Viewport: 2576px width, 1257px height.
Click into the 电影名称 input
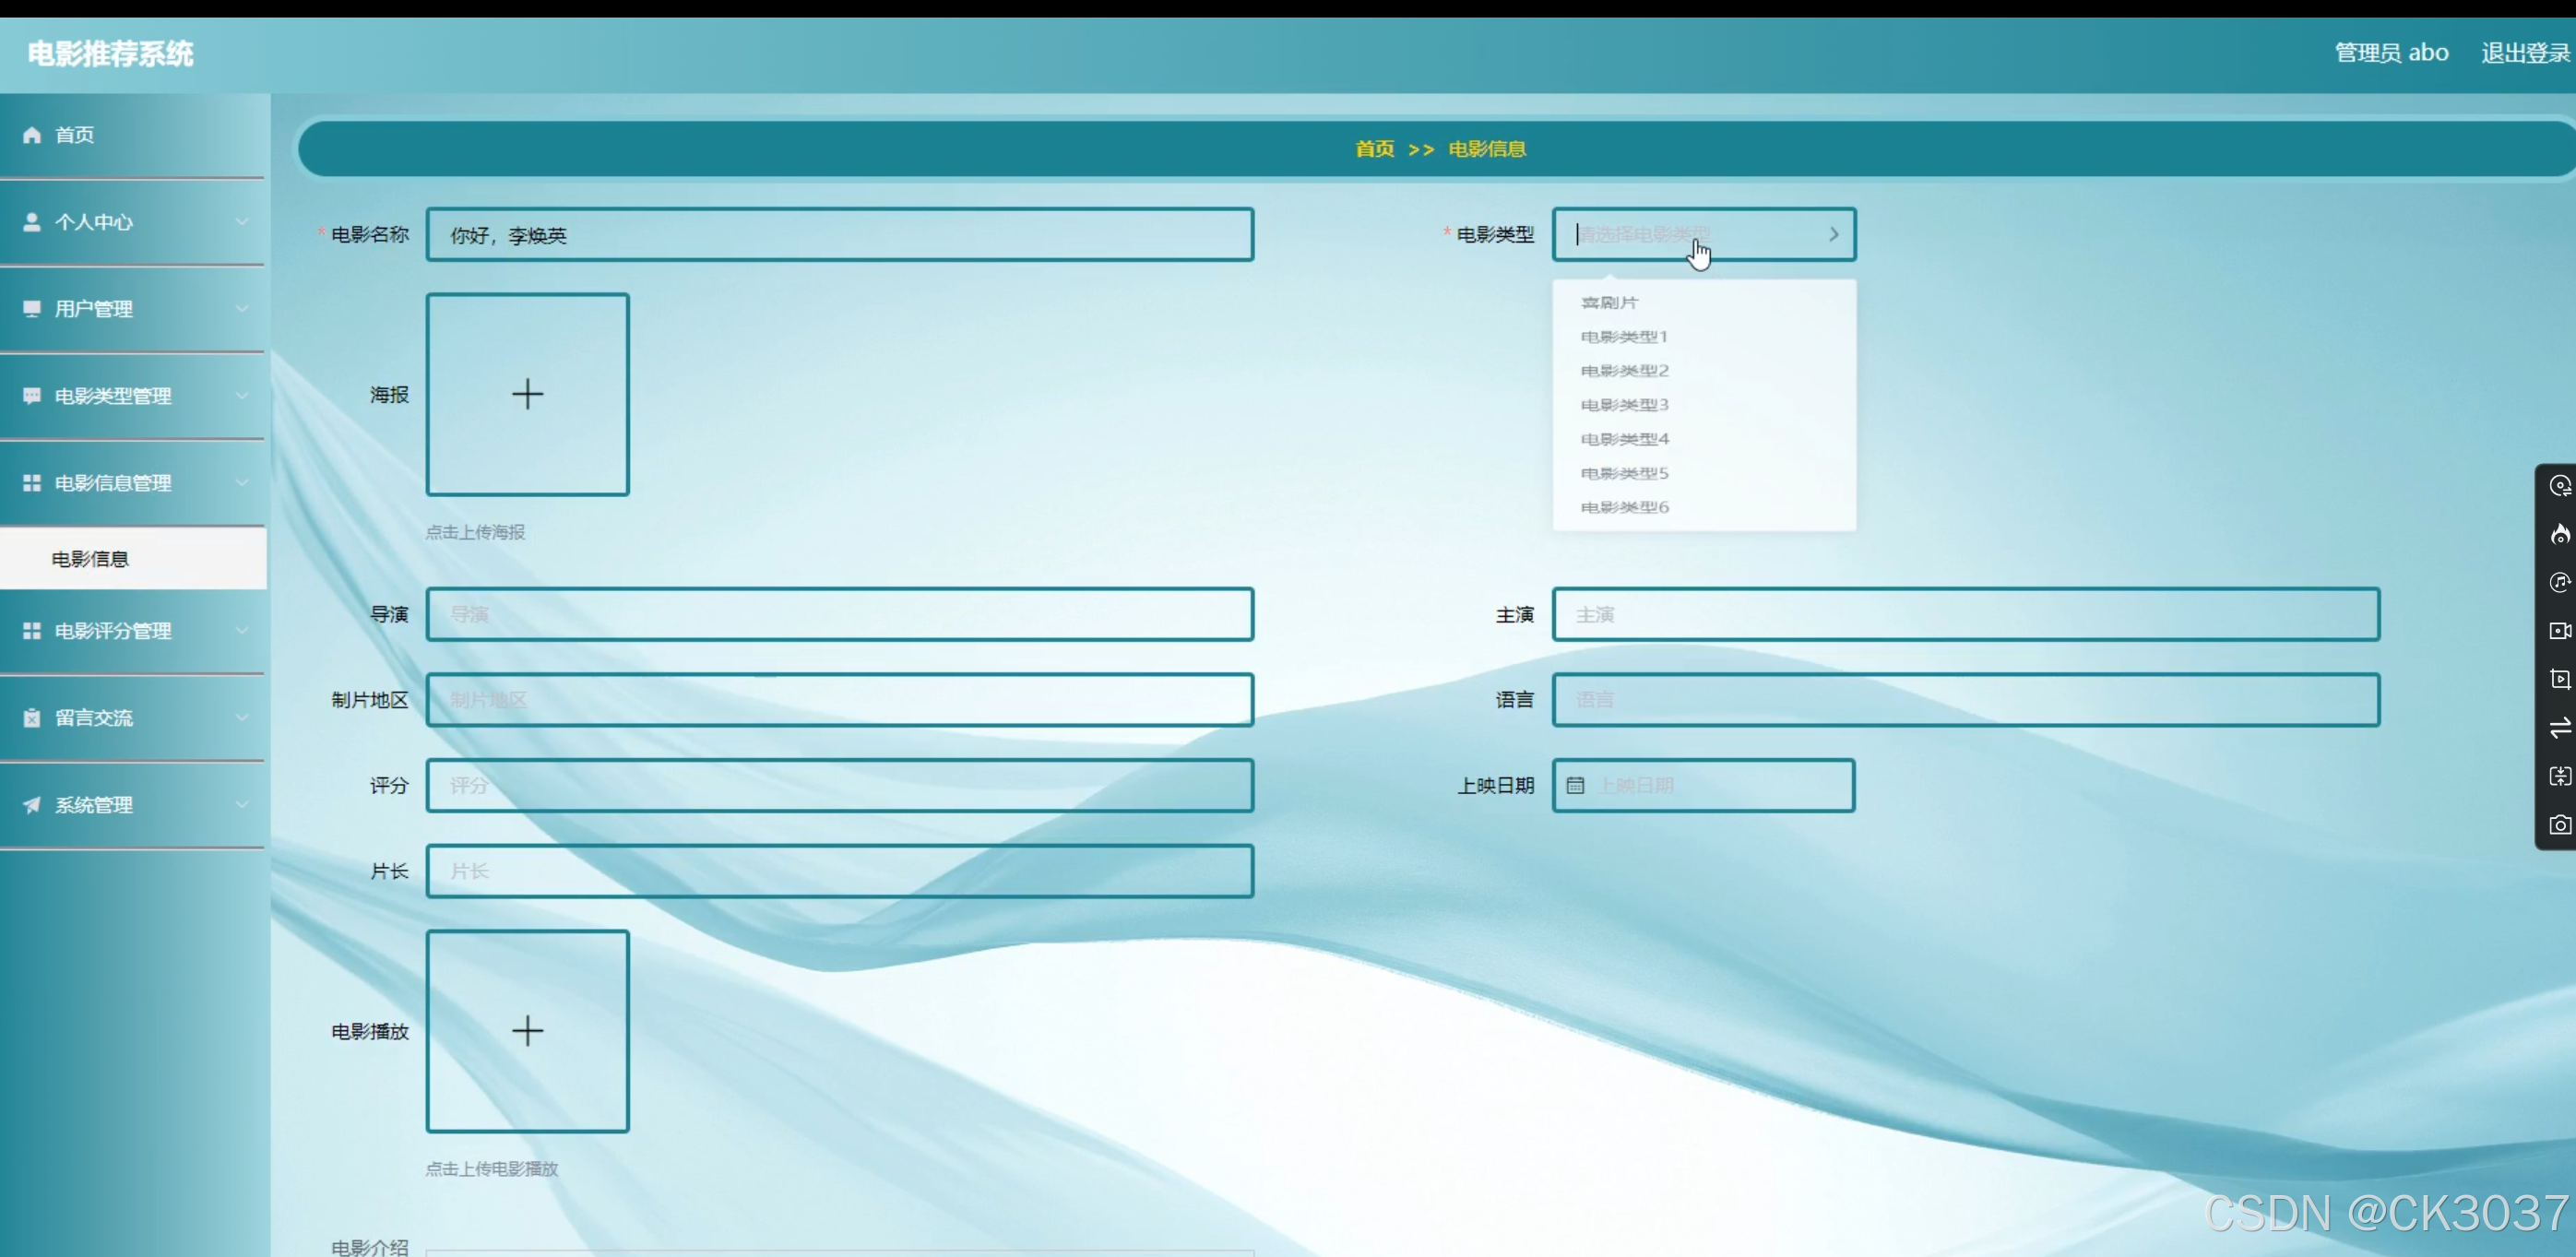pos(839,235)
